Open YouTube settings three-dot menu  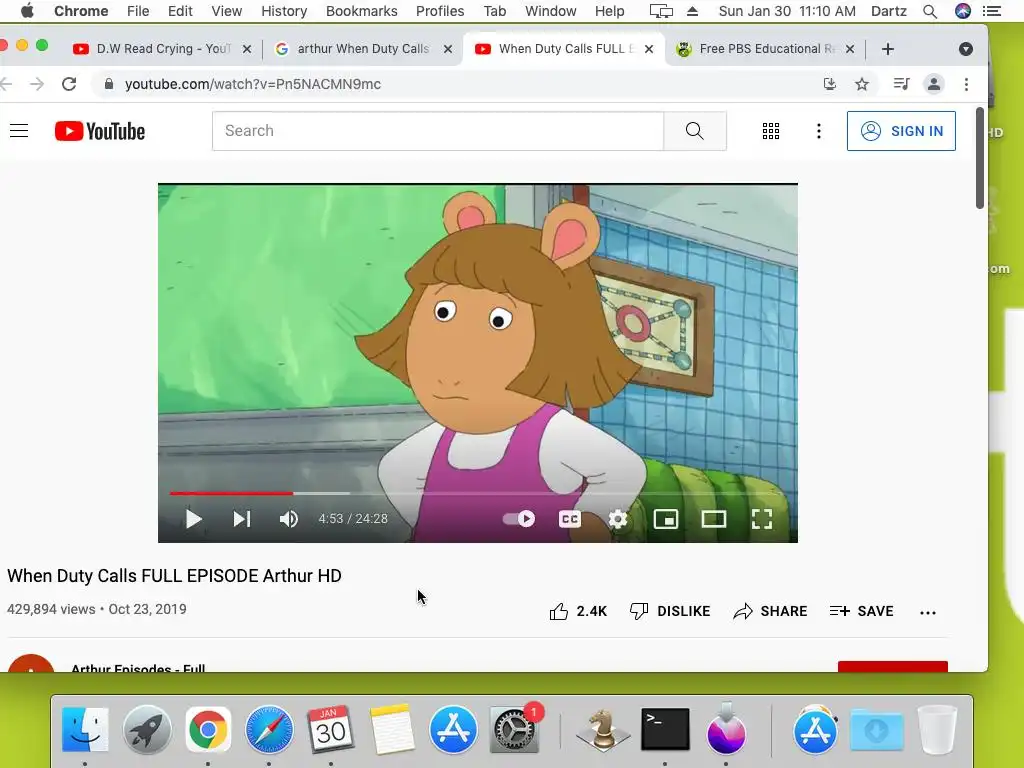tap(818, 131)
